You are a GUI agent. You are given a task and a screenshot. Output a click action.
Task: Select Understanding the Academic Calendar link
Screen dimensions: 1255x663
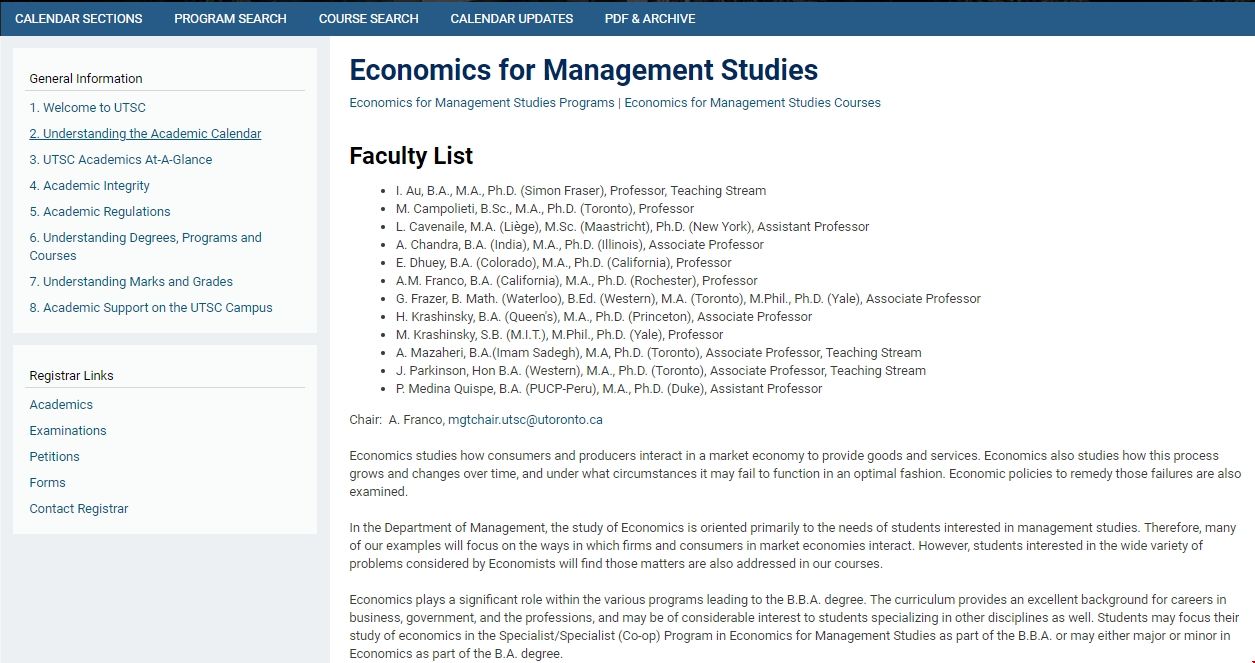(145, 133)
